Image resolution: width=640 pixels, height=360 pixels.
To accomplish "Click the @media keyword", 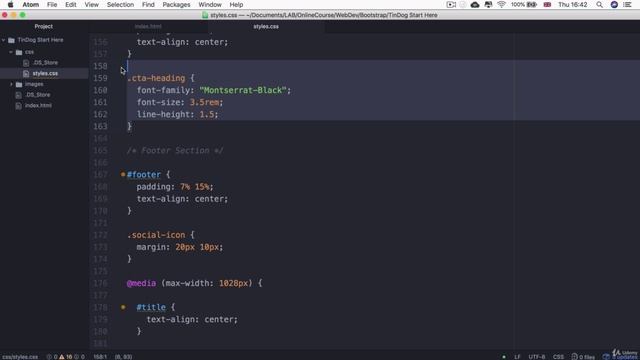I will click(141, 283).
